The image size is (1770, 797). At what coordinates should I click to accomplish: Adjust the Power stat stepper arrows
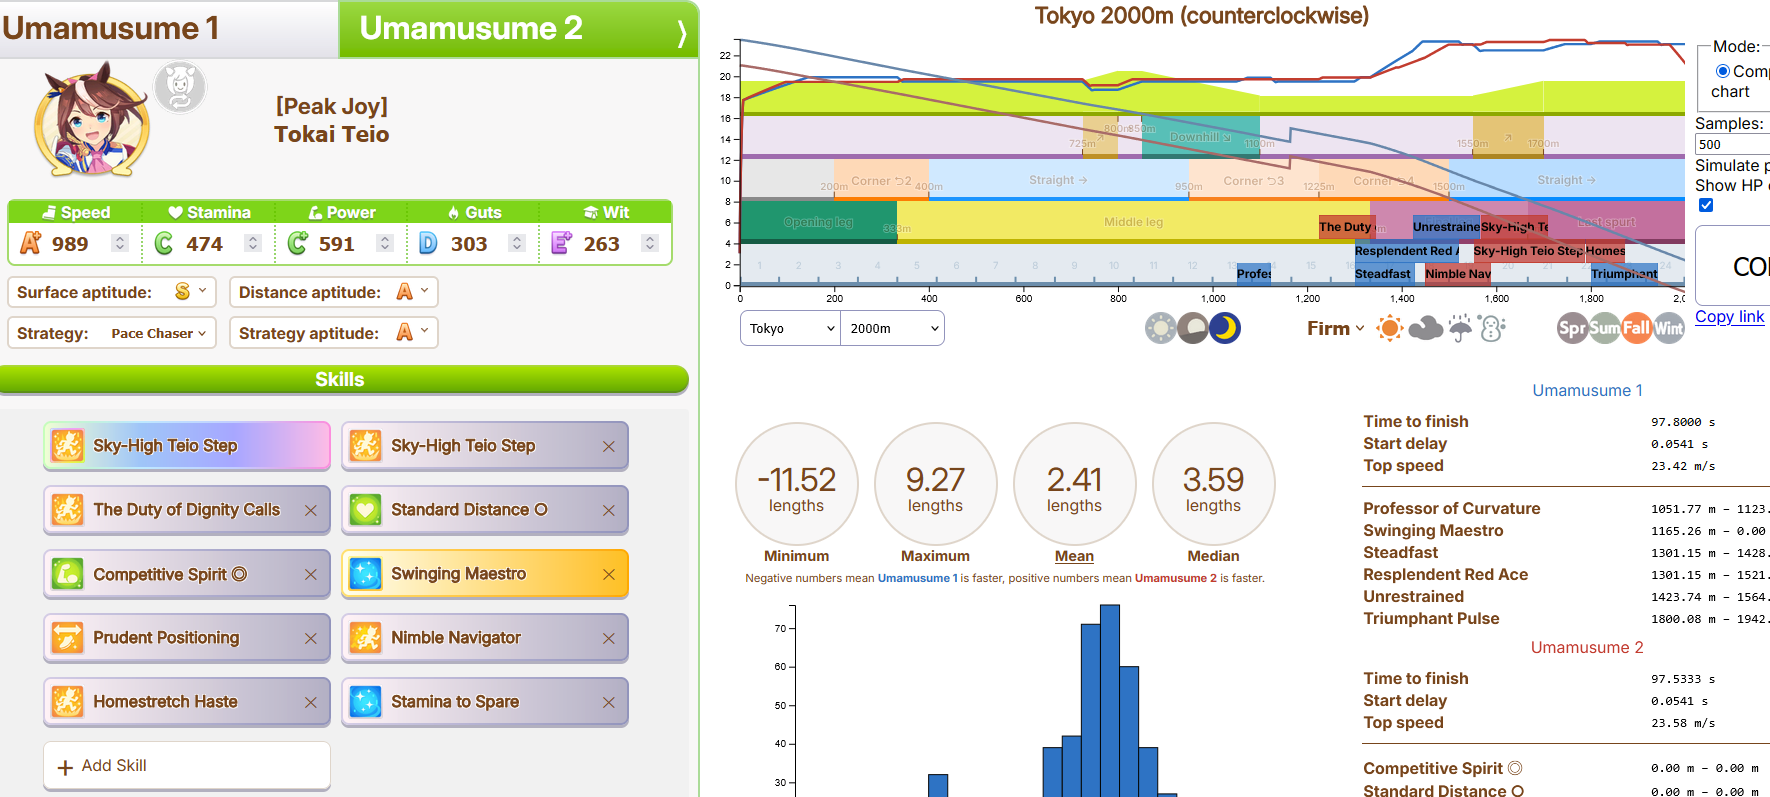click(x=385, y=243)
